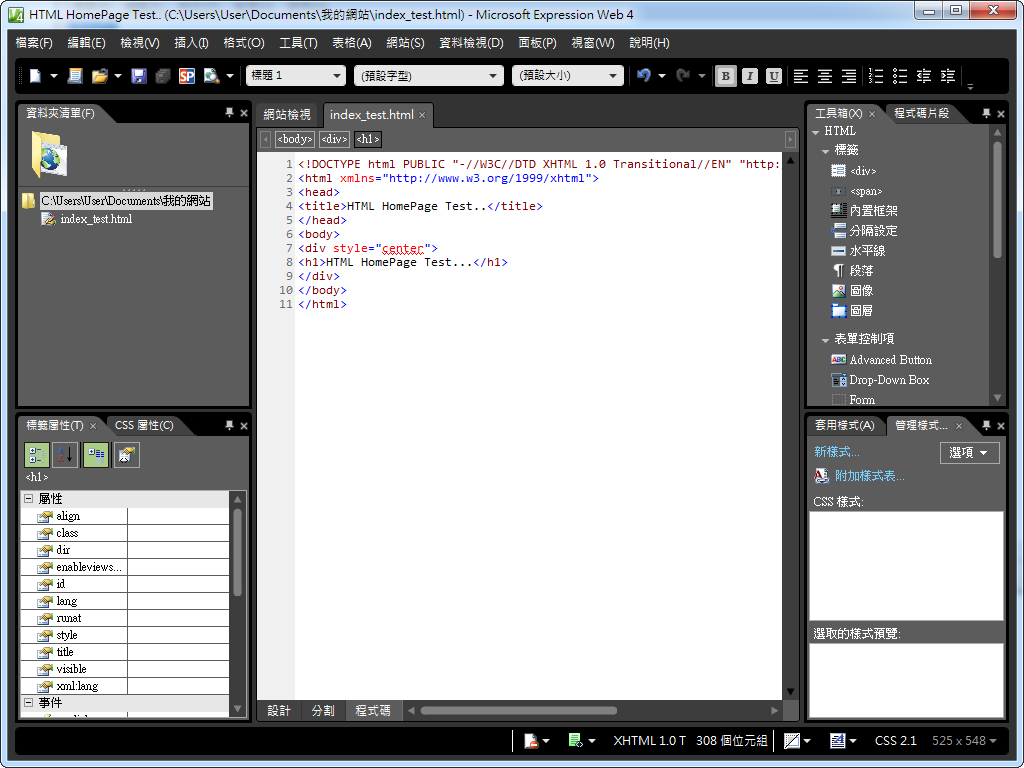Collapse the HTML toolbox section
This screenshot has width=1024, height=768.
[816, 132]
